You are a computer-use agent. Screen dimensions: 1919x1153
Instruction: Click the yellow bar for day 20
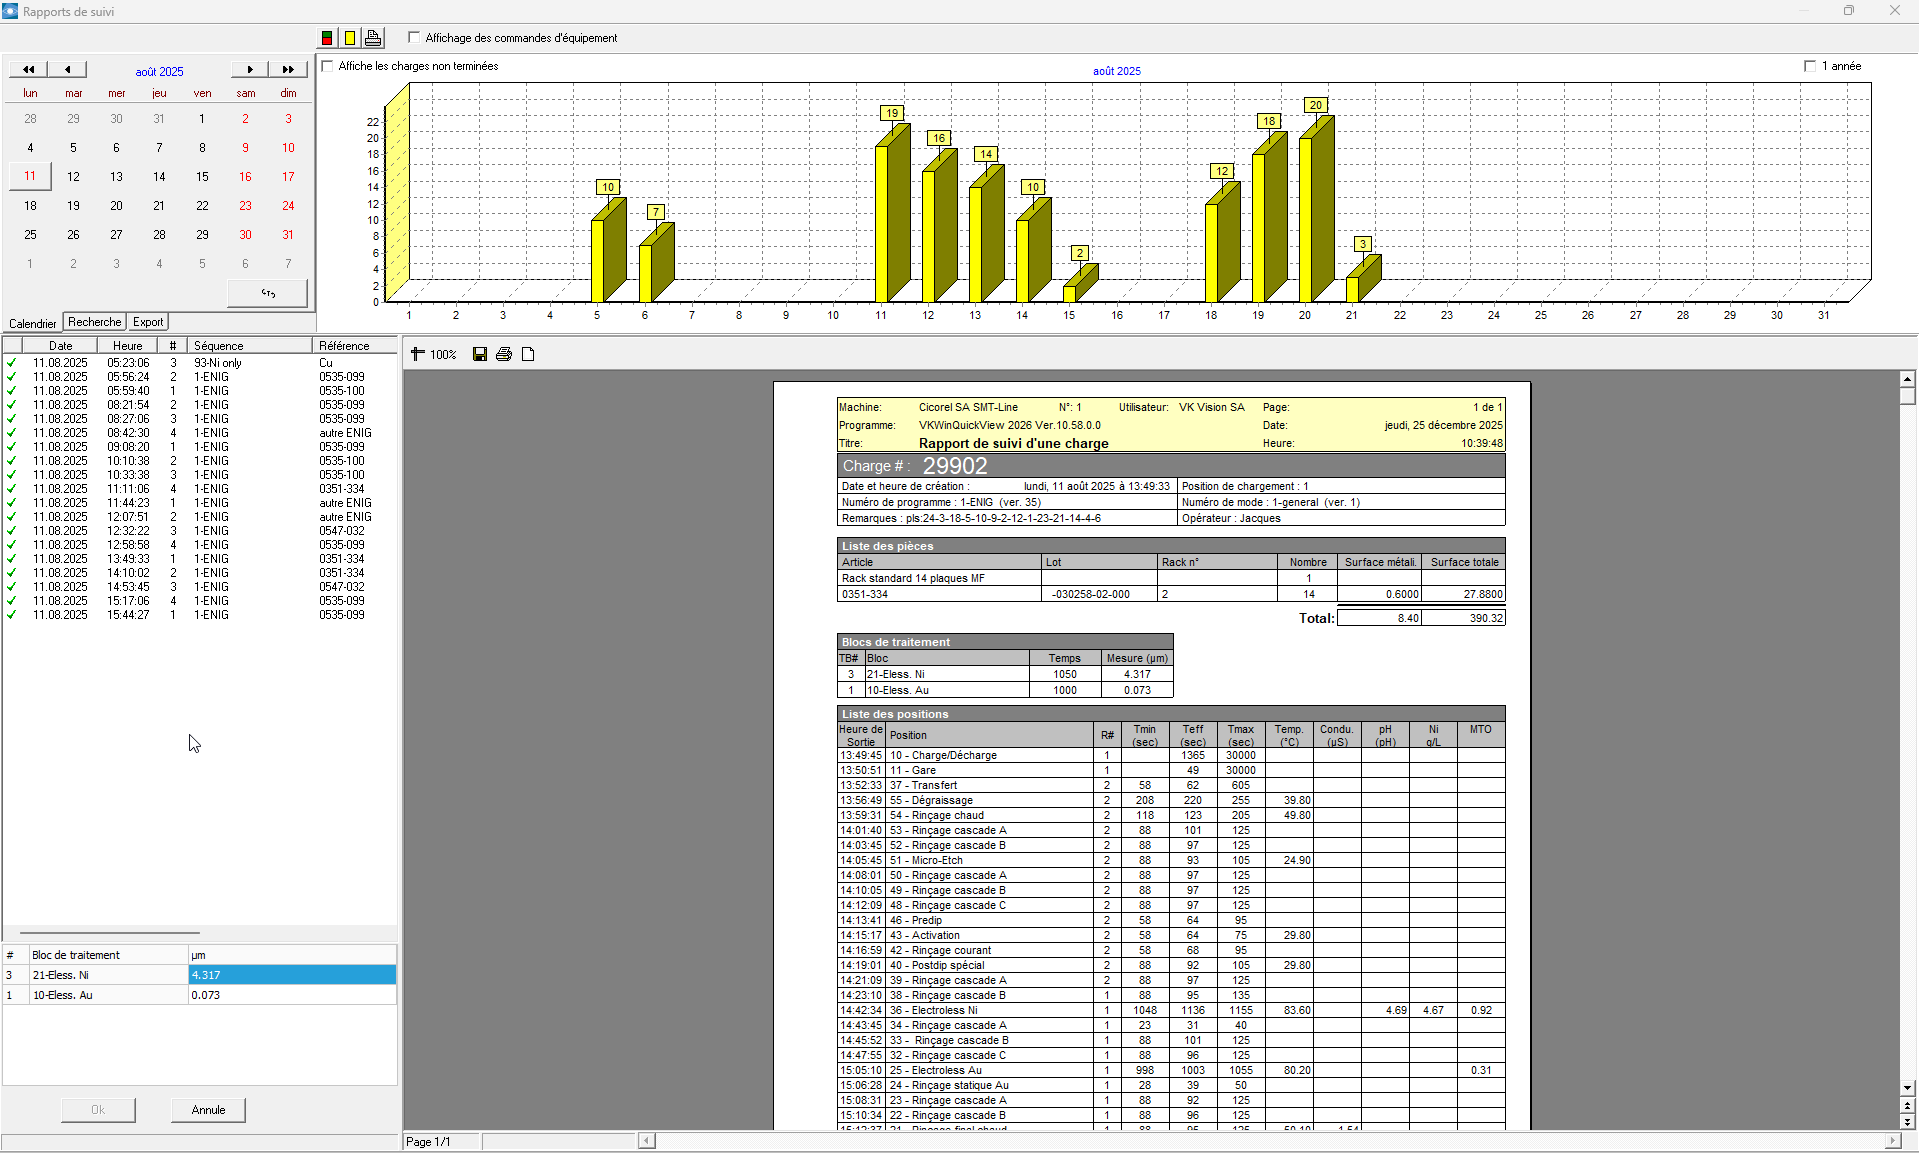pos(1305,220)
